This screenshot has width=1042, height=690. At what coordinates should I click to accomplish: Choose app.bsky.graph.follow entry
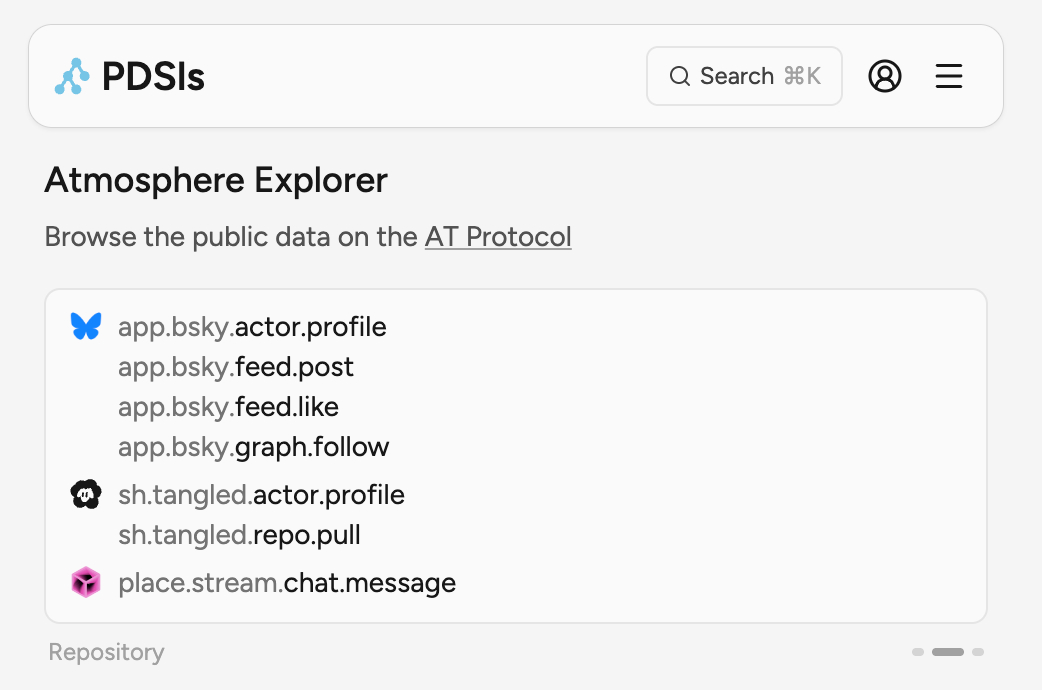click(x=253, y=446)
